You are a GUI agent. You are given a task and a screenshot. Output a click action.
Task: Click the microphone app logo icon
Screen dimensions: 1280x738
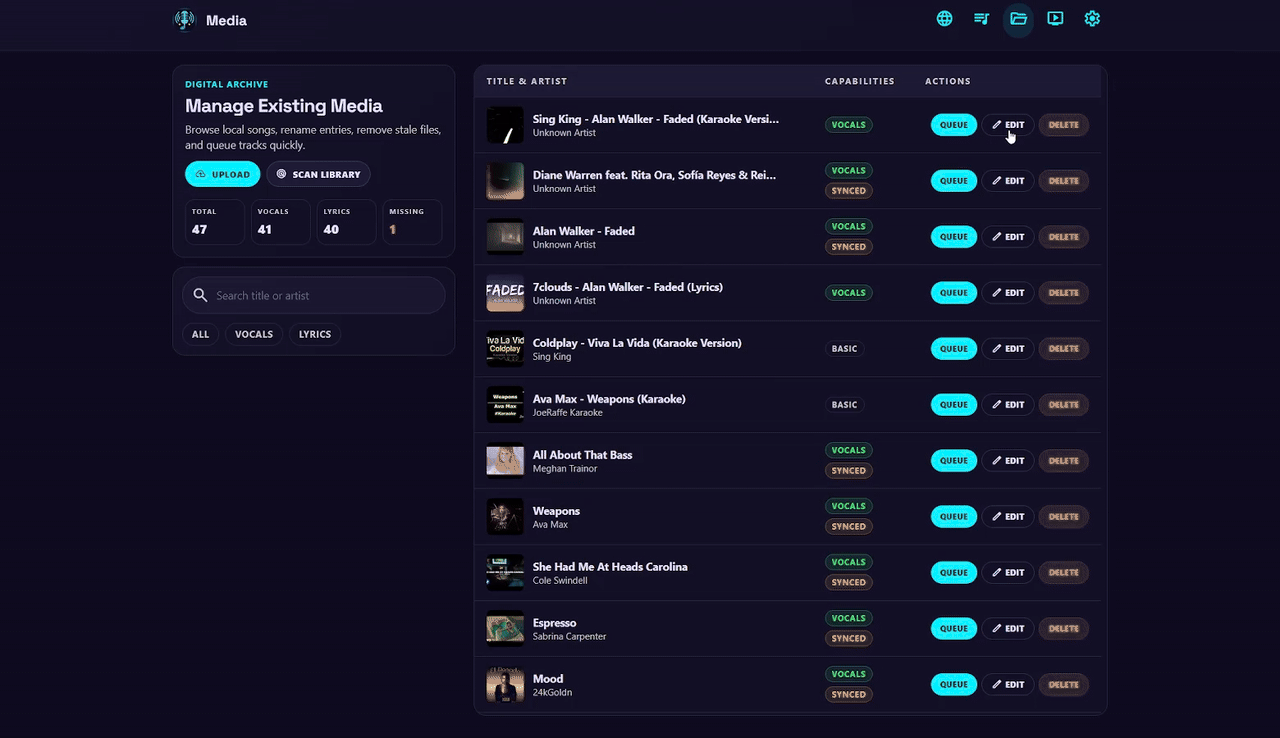click(184, 20)
